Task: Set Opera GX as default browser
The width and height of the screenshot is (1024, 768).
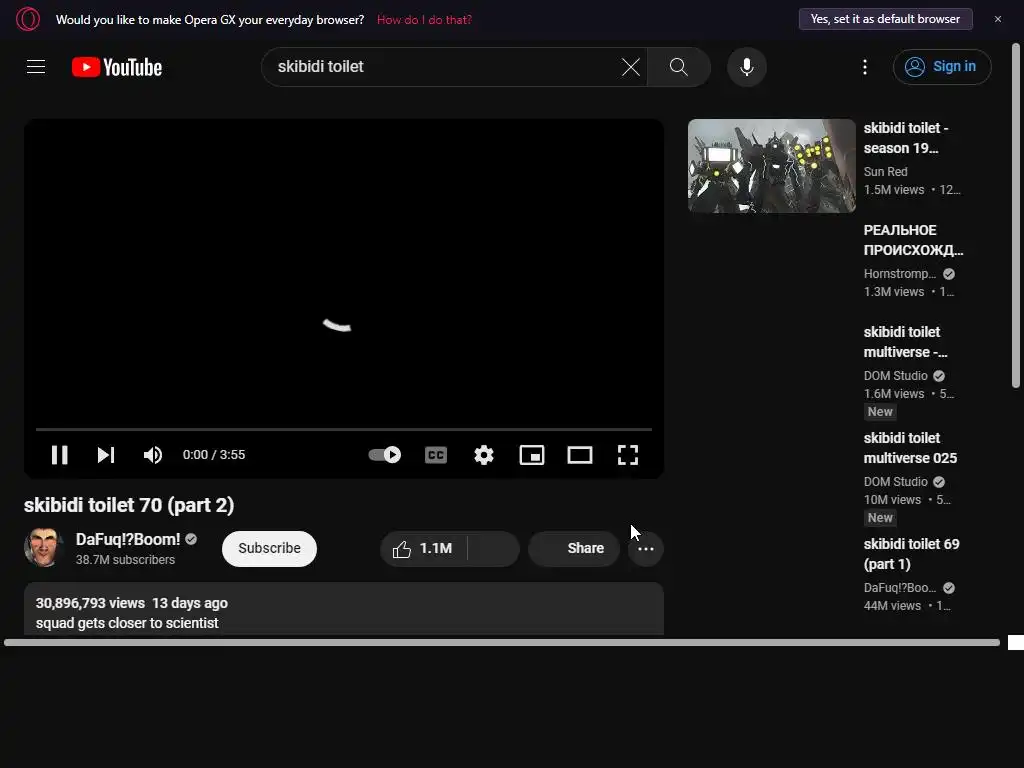Action: [x=885, y=19]
